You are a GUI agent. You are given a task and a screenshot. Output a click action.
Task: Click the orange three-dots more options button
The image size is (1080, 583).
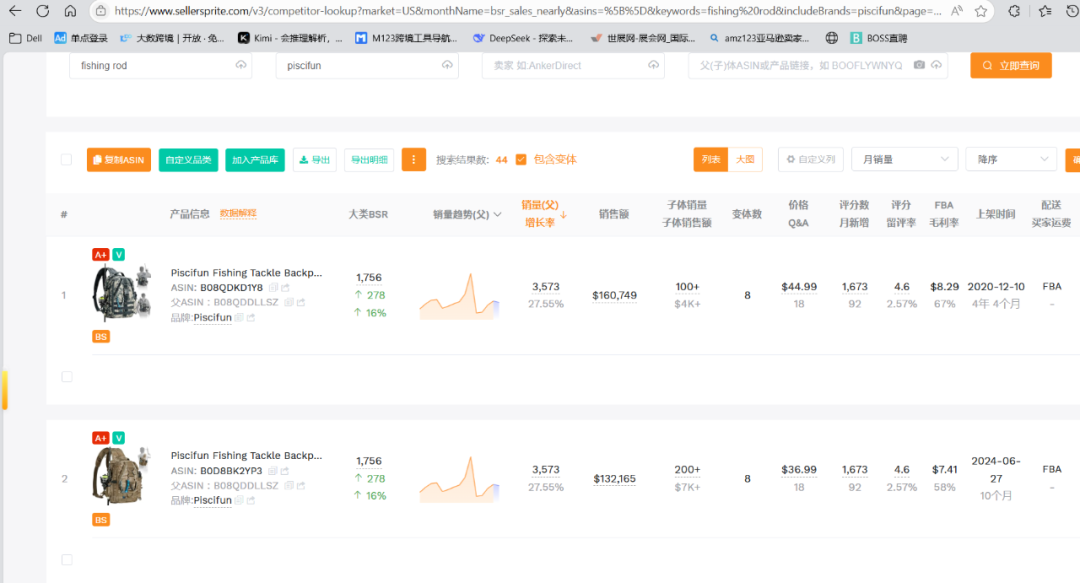[414, 160]
